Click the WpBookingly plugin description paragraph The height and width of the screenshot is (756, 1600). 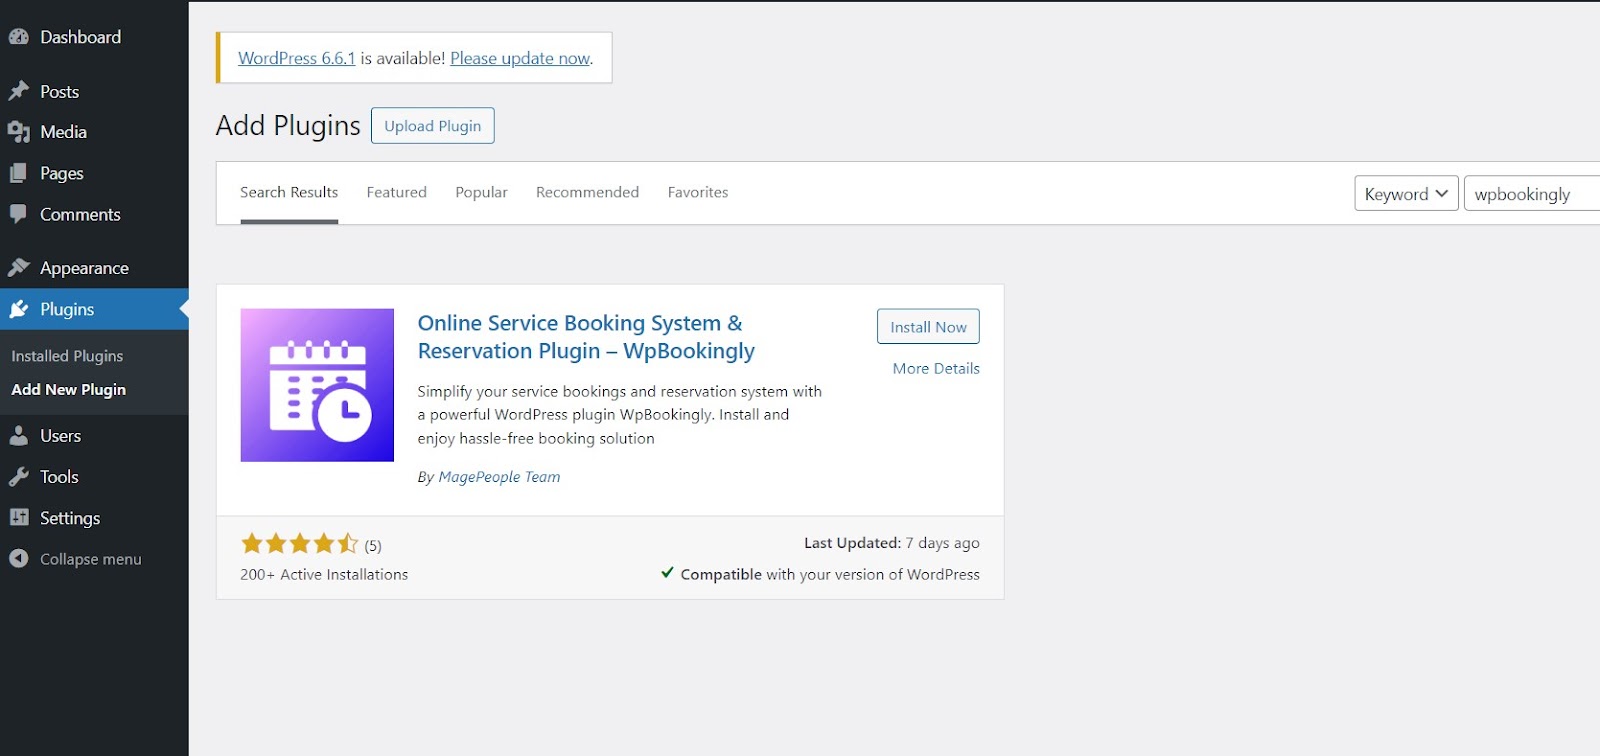(x=619, y=415)
